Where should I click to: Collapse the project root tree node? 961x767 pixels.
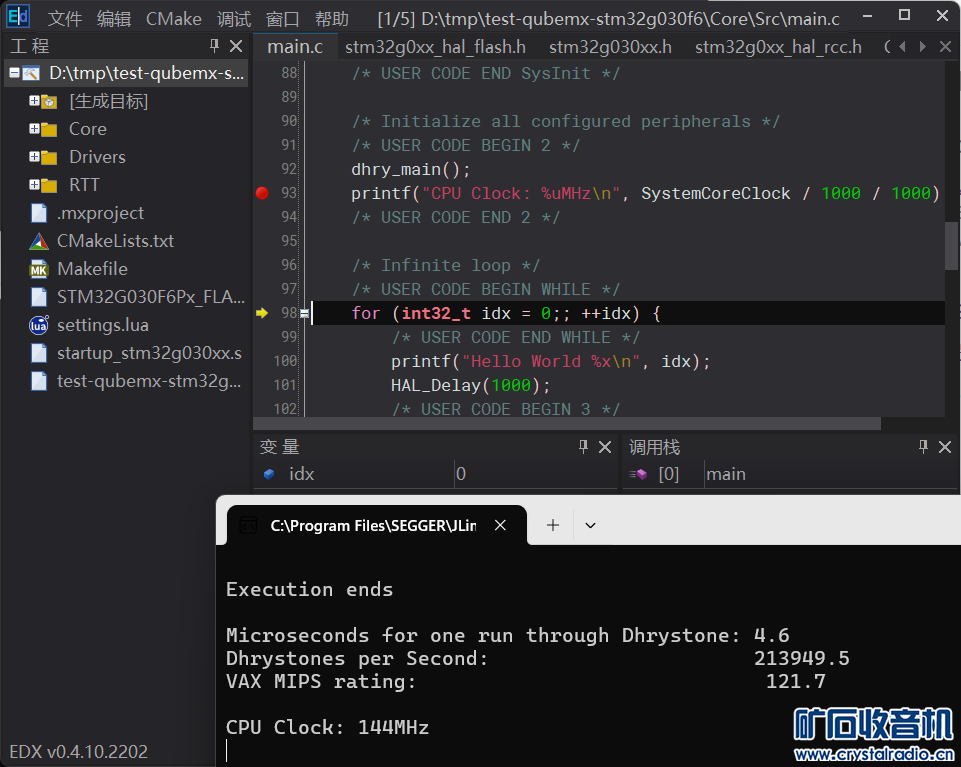[15, 73]
